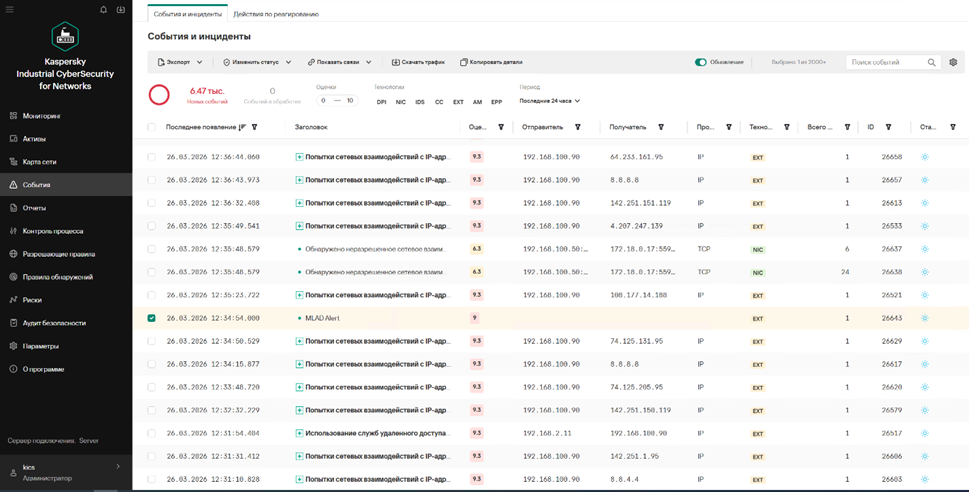Screen dimensions: 969x492
Task: Click the Оценки score range 0–10 control
Action: coord(337,101)
